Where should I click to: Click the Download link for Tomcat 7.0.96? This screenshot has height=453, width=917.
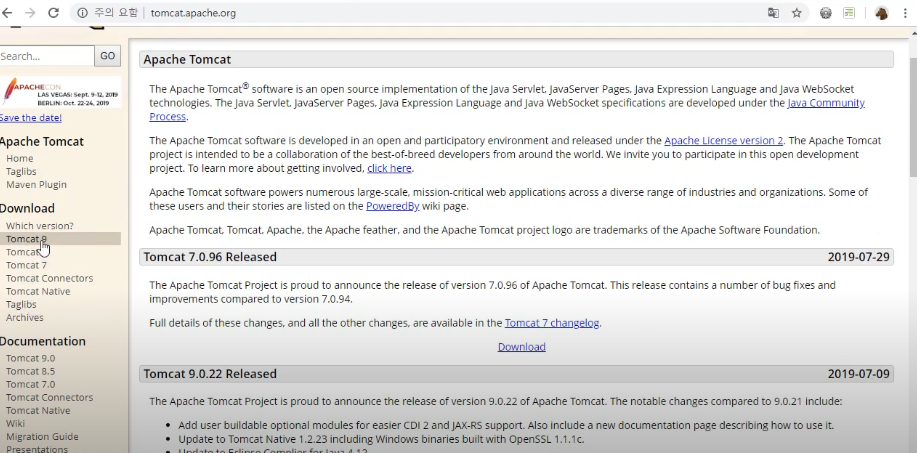coord(522,347)
